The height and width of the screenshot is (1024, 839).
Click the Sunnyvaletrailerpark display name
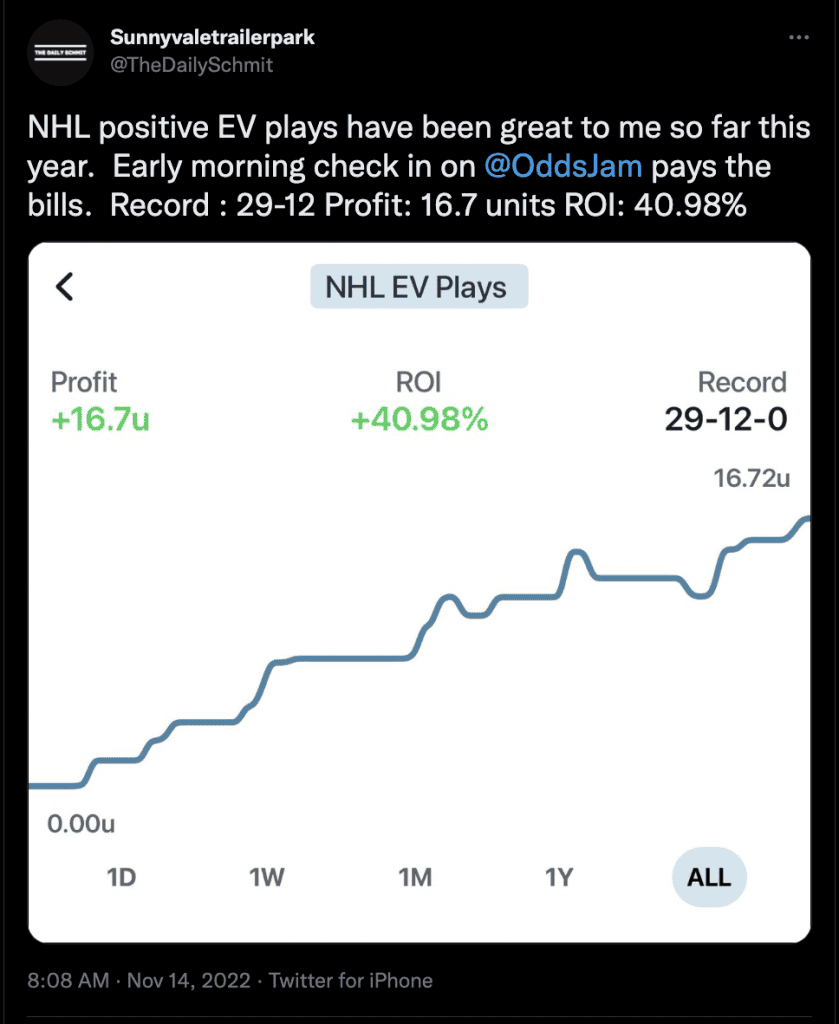(212, 37)
